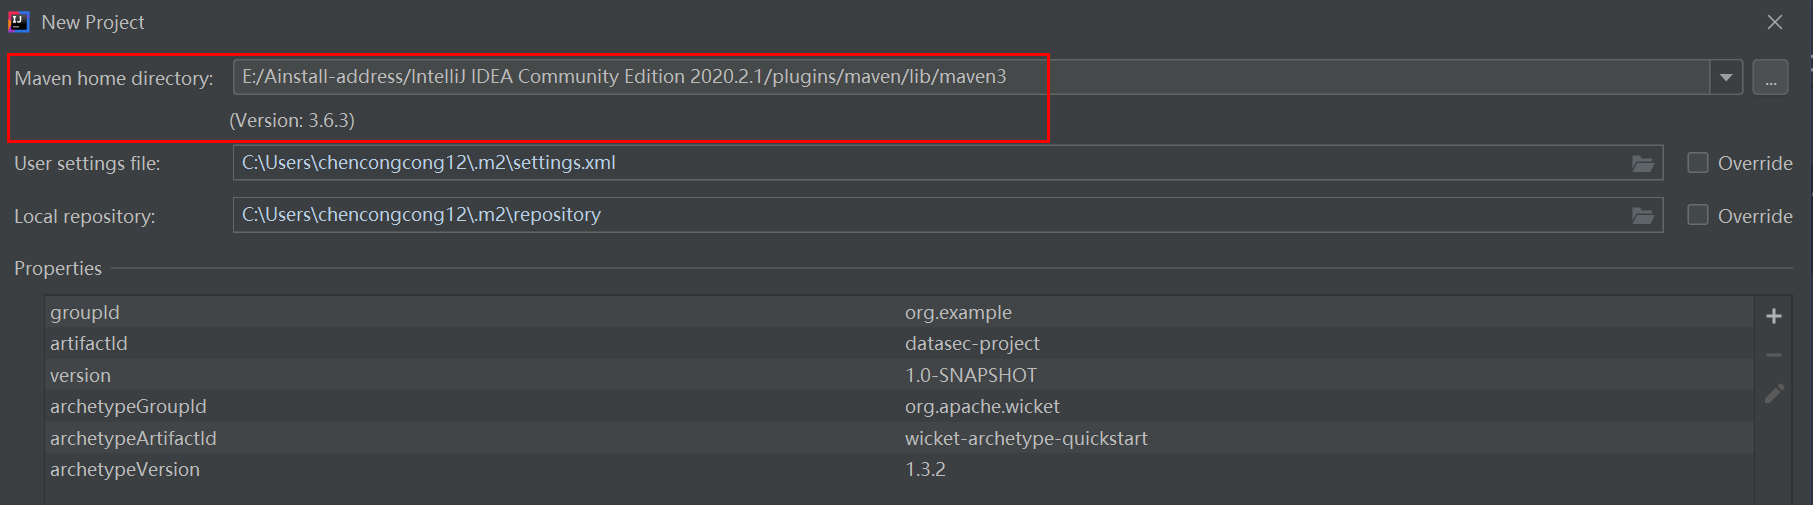Select the archetypeGroupId property row
The image size is (1813, 505).
(899, 406)
